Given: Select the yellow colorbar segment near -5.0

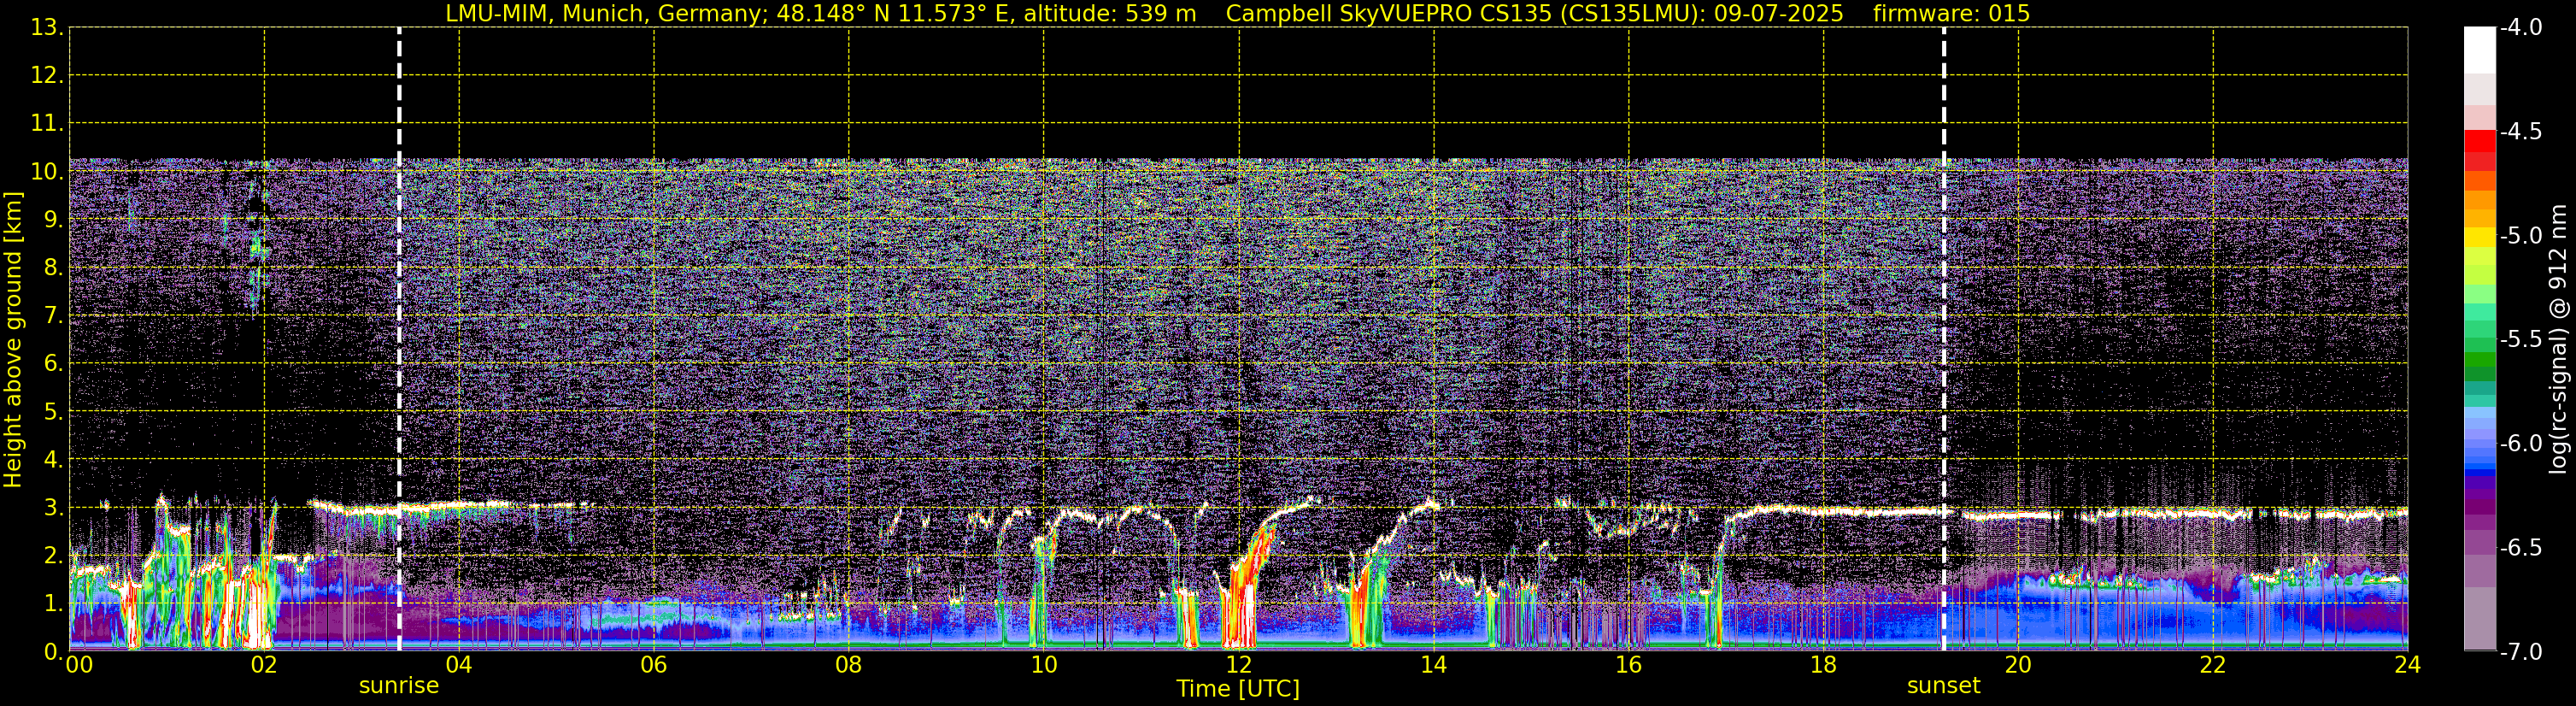Looking at the screenshot, I should pyautogui.click(x=2479, y=237).
